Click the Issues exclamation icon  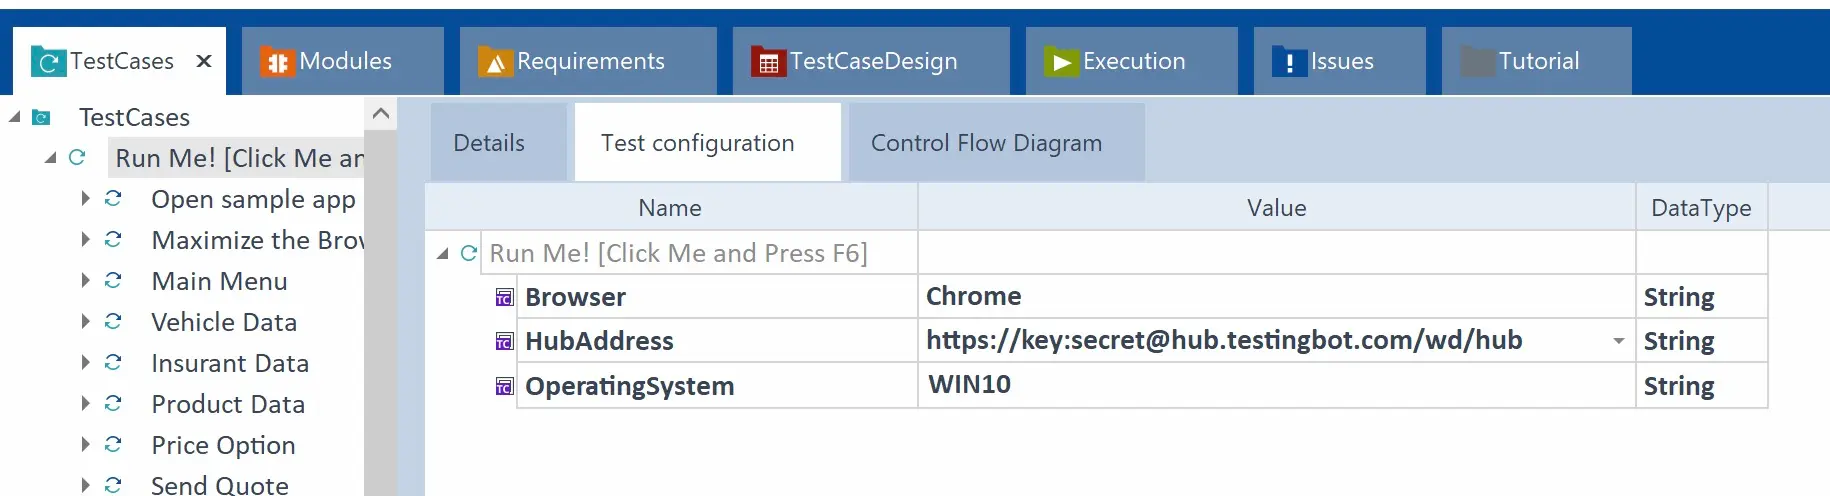coord(1289,62)
